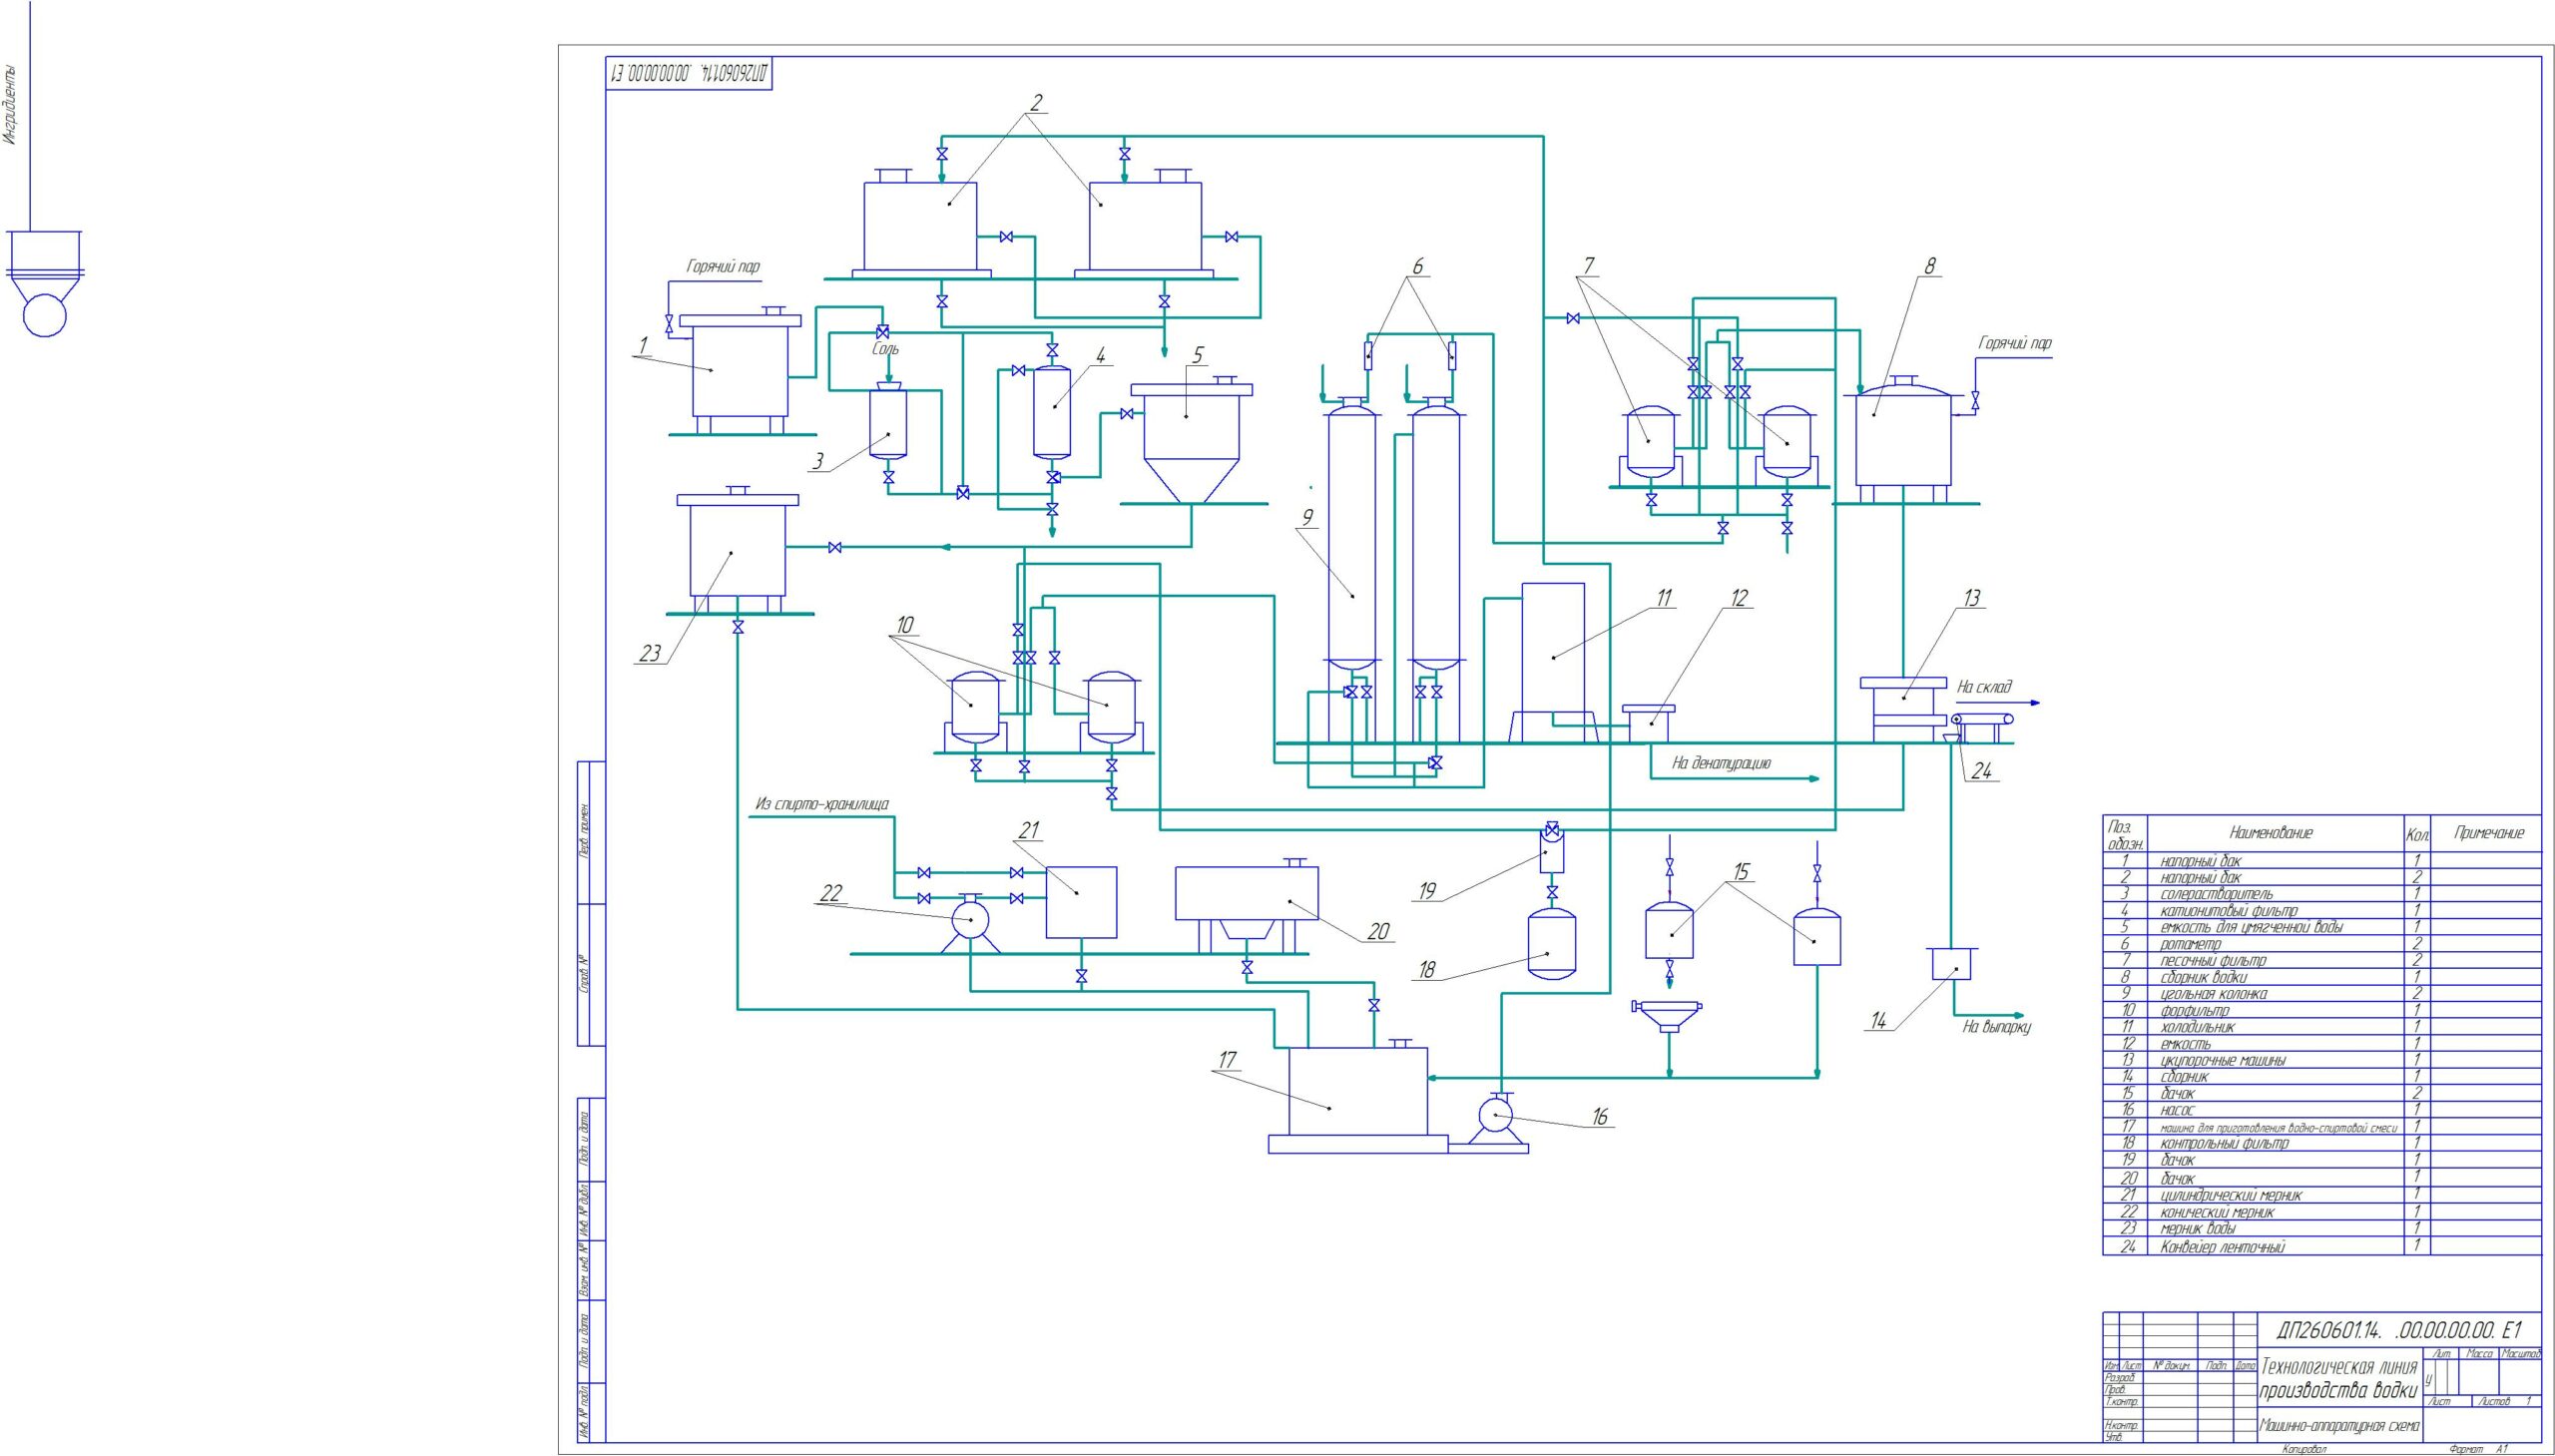
Task: Click table row 'конический мерник'
Action: coord(2322,1212)
